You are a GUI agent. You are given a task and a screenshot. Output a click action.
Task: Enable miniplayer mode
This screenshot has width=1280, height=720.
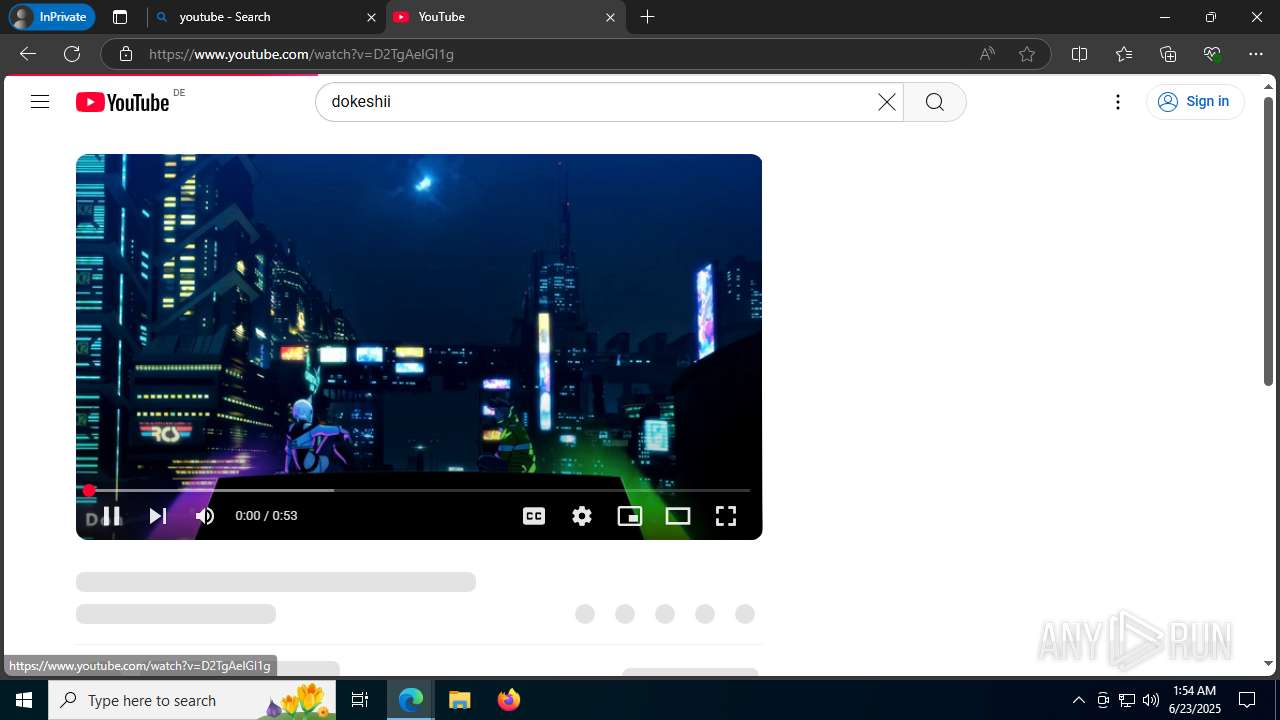[630, 516]
